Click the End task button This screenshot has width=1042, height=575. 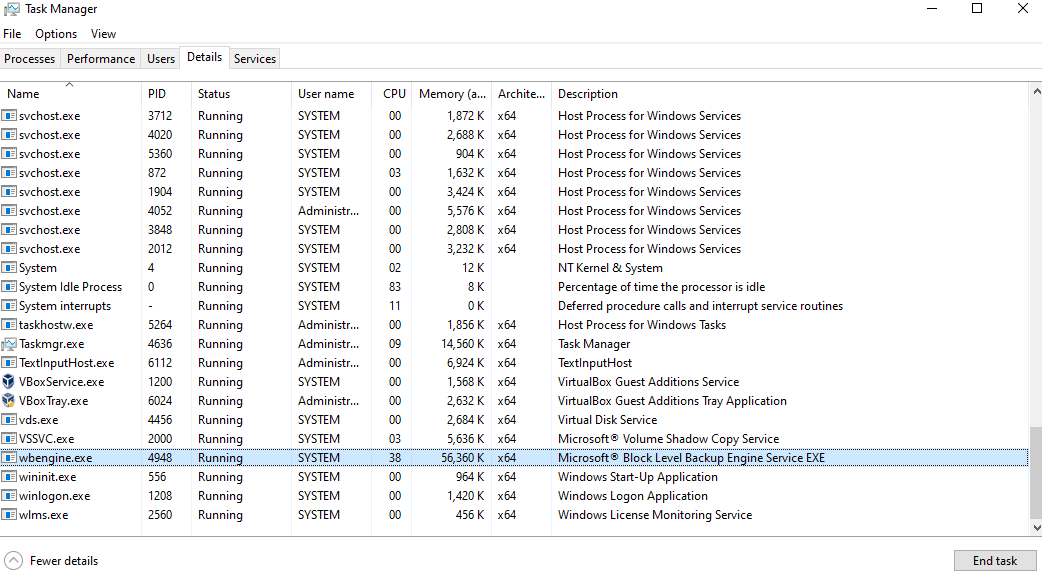pyautogui.click(x=995, y=560)
